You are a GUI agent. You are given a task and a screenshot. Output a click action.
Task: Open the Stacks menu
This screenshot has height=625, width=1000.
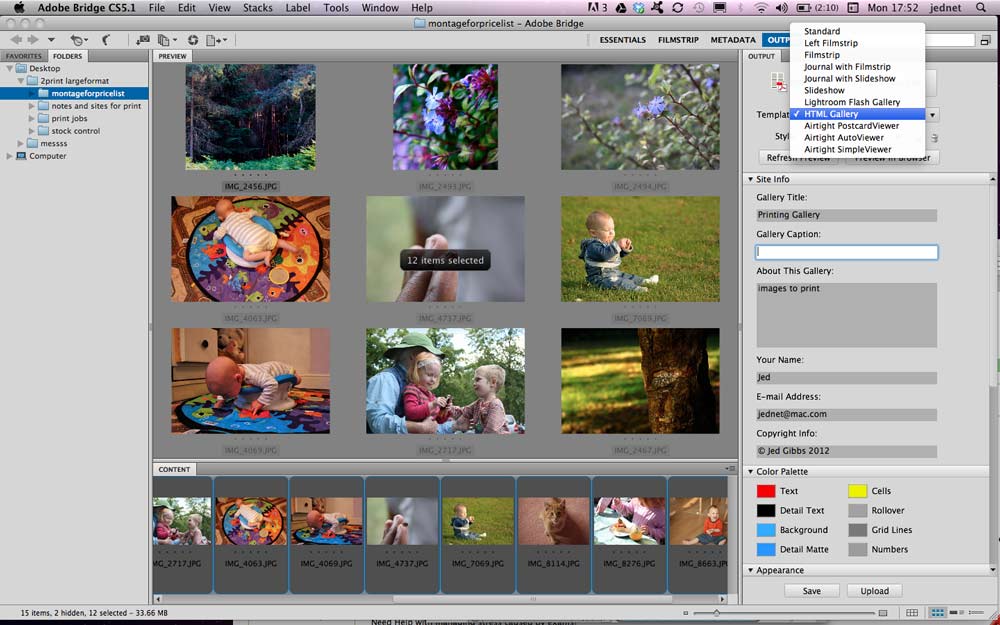tap(257, 8)
